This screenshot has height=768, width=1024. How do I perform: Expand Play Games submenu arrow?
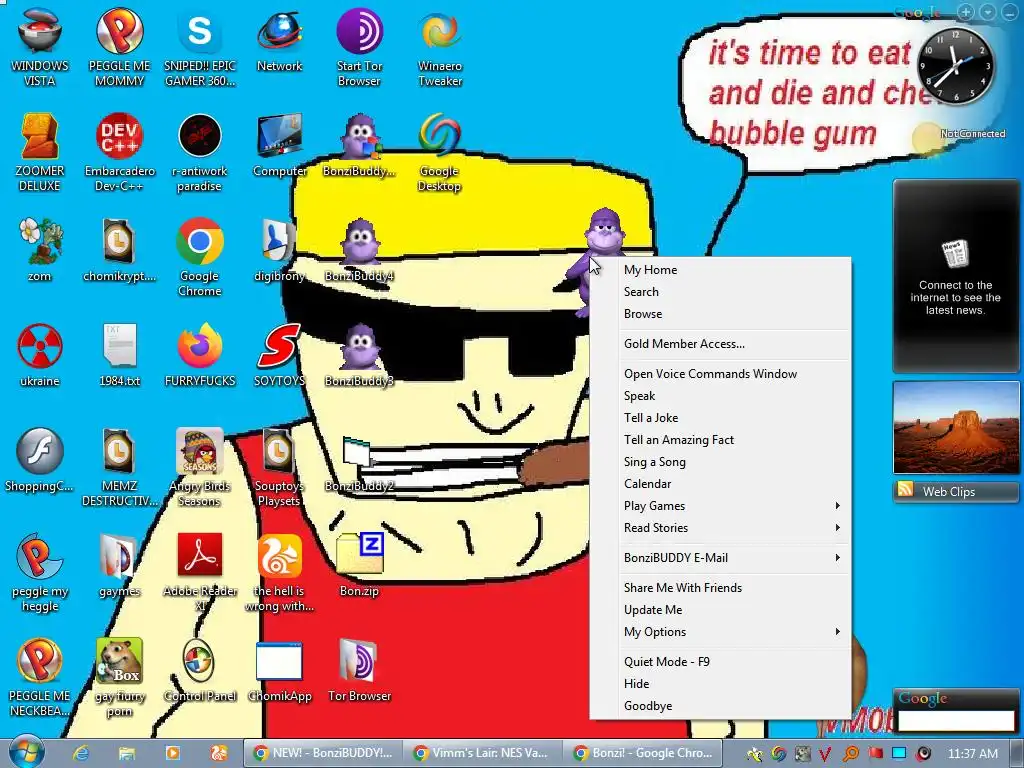click(837, 506)
